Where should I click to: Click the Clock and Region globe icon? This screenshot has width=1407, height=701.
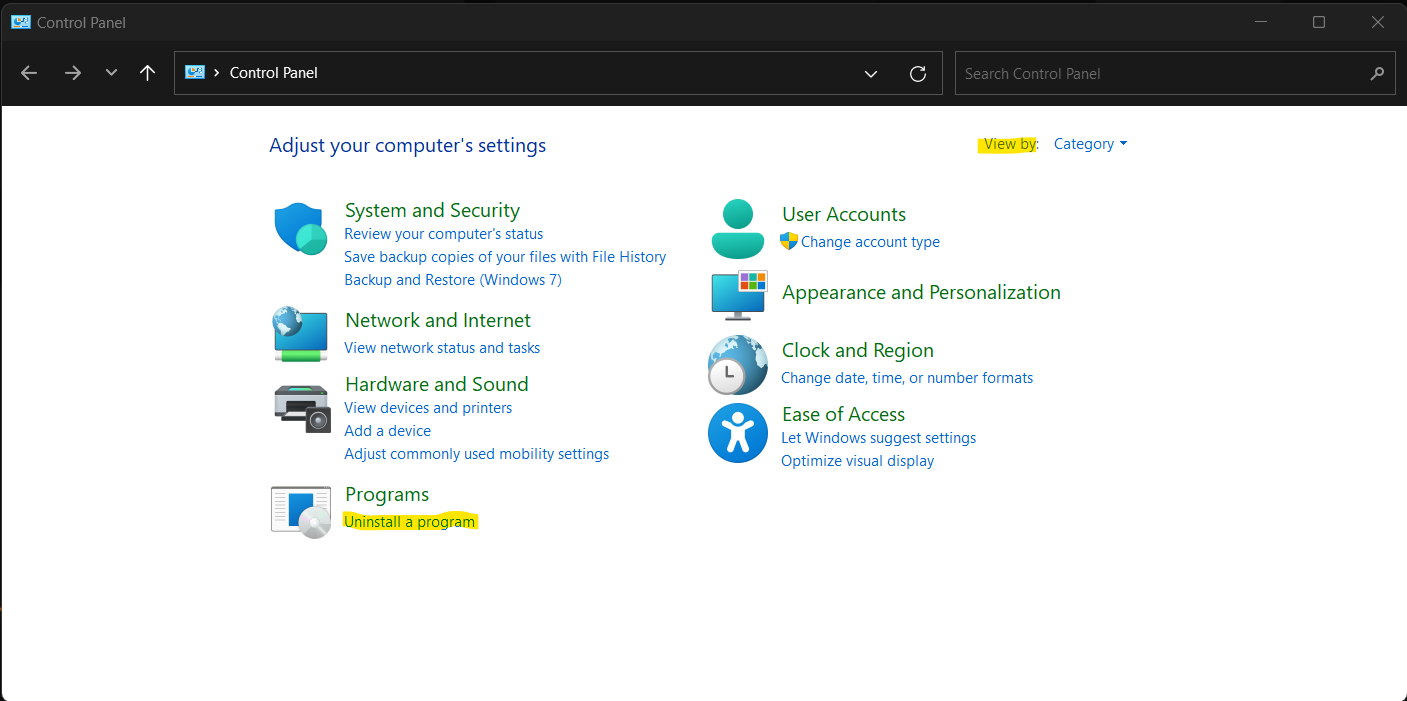pos(737,365)
